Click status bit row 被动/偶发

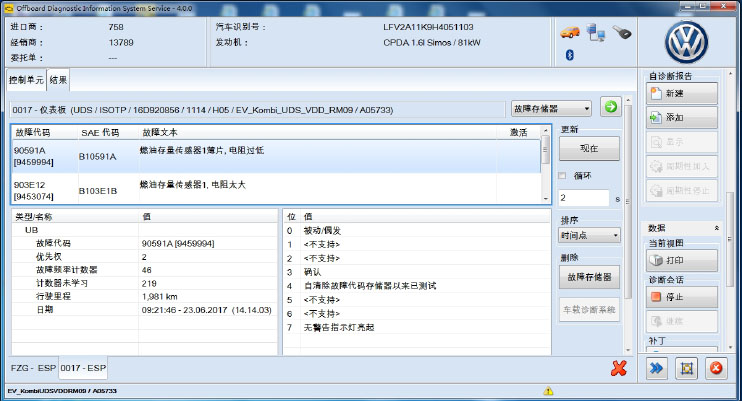[x=417, y=231]
